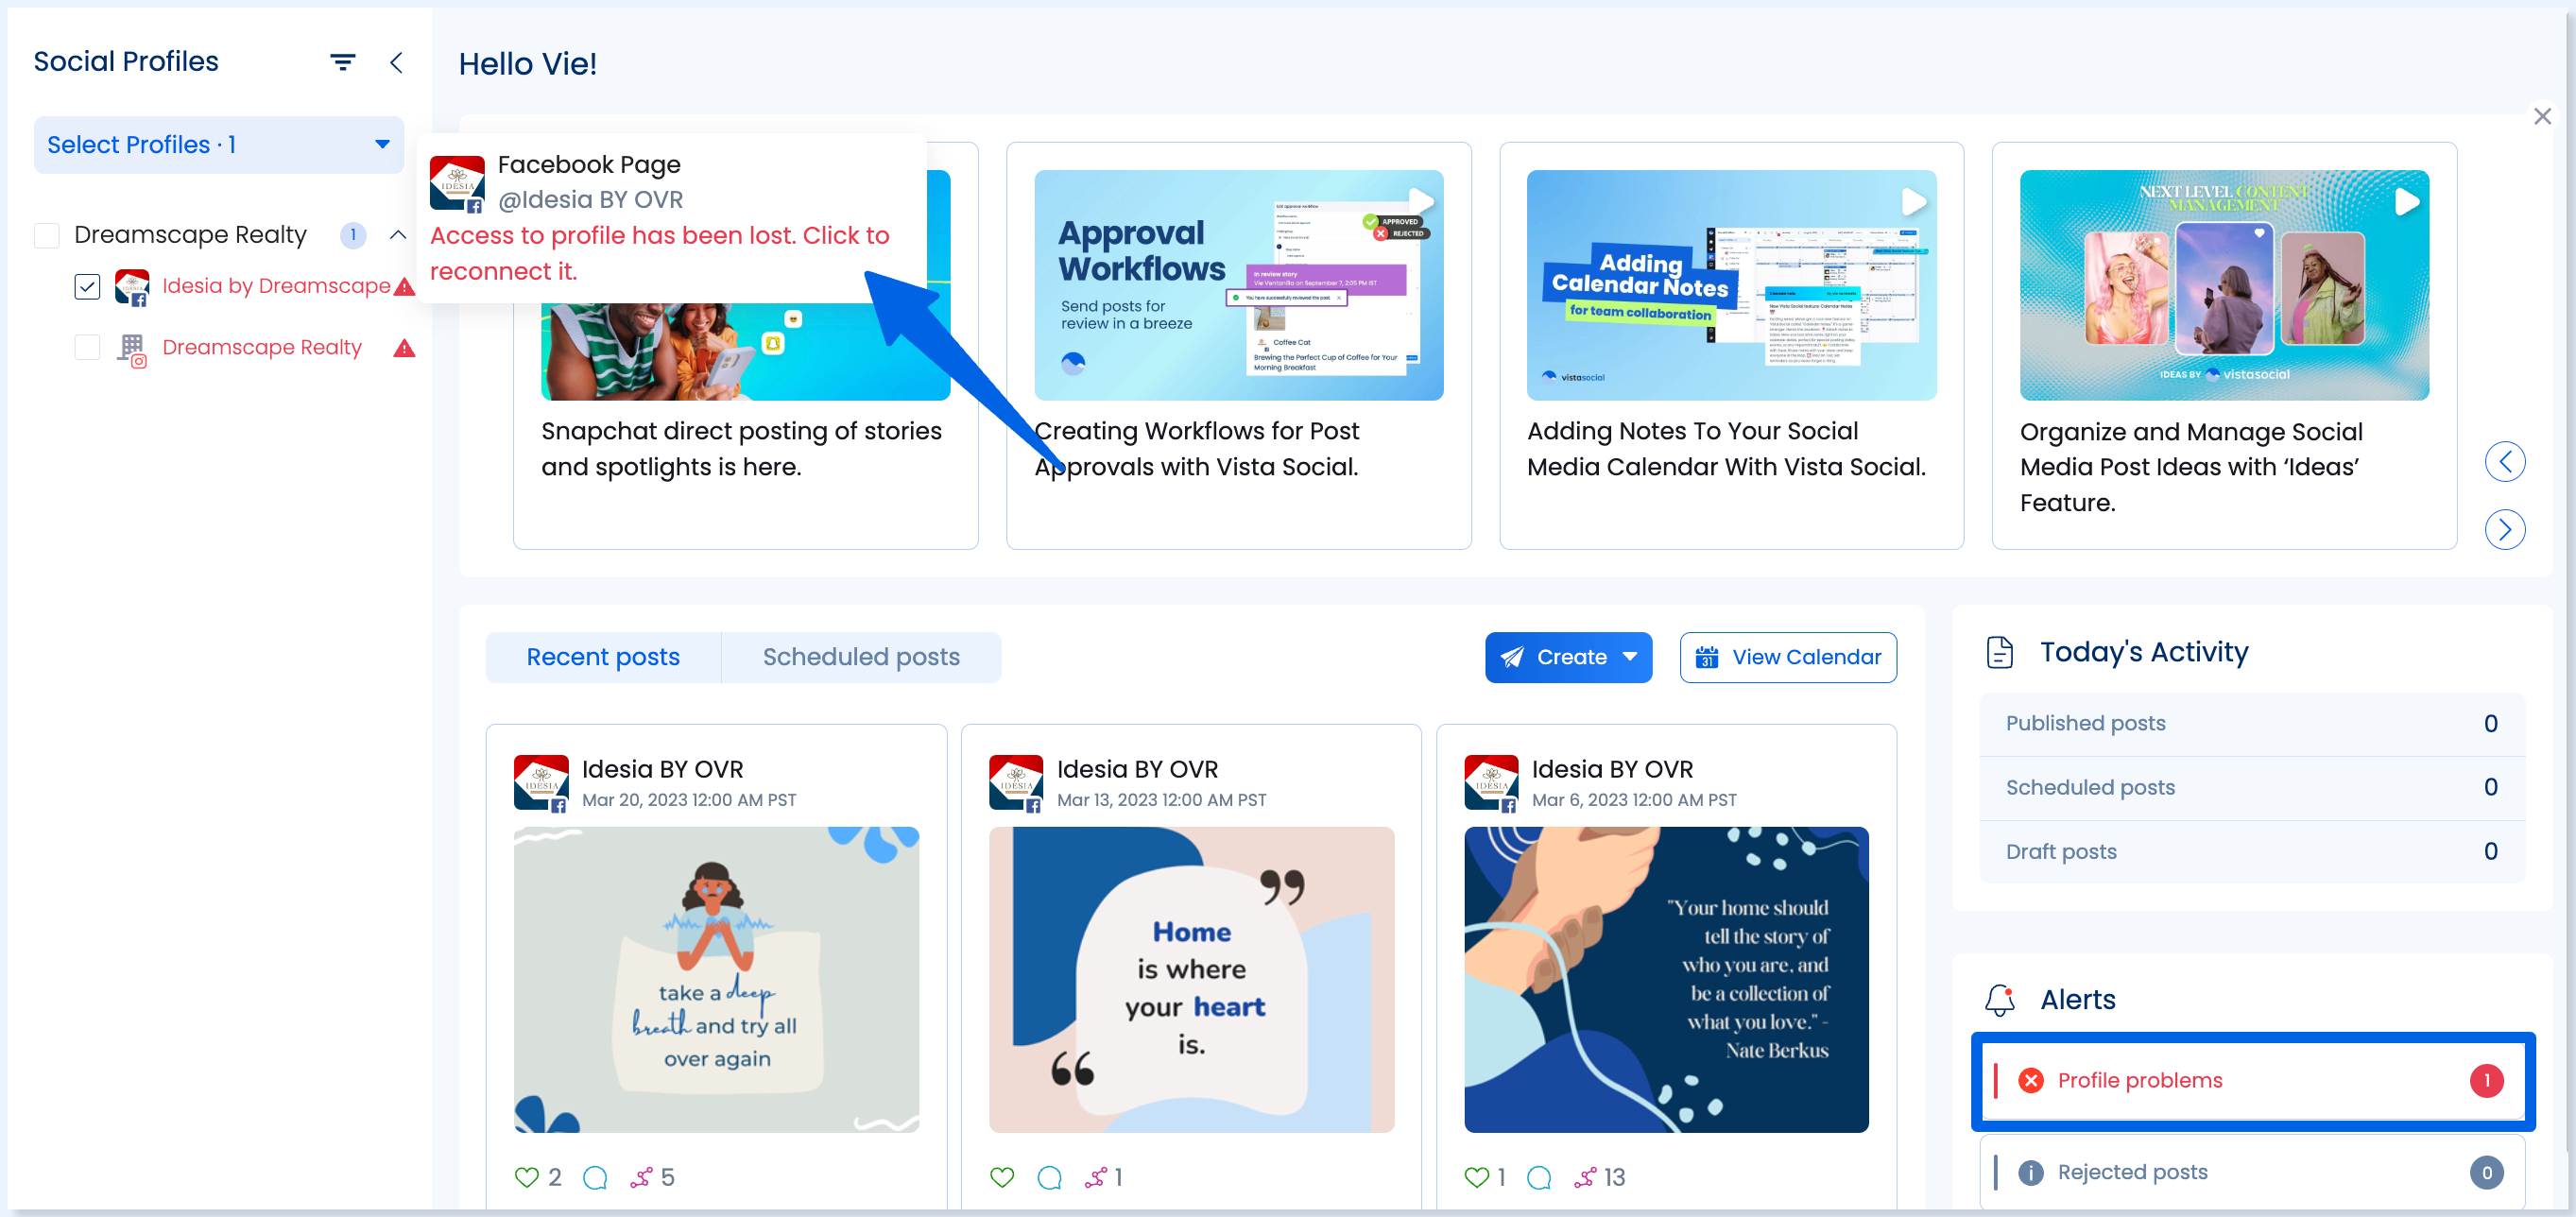Click the shares icon on Mar 20 post
2576x1217 pixels.
click(641, 1177)
